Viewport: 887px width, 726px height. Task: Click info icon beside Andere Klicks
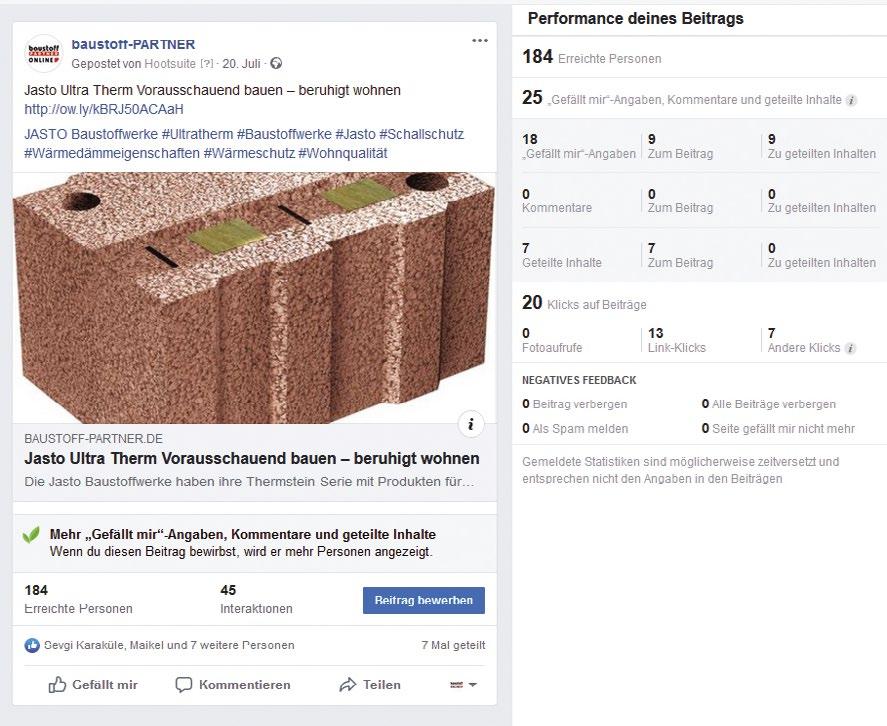click(850, 349)
